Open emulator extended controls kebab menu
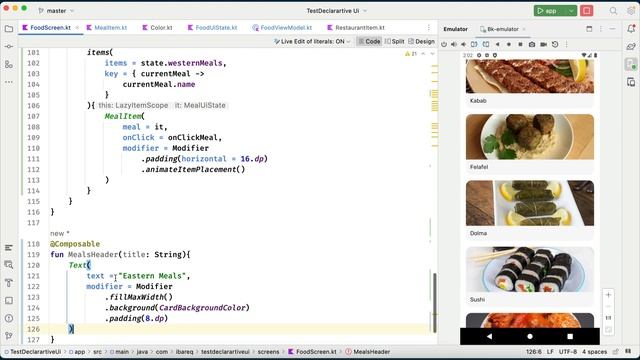This screenshot has height=360, width=640. point(567,44)
